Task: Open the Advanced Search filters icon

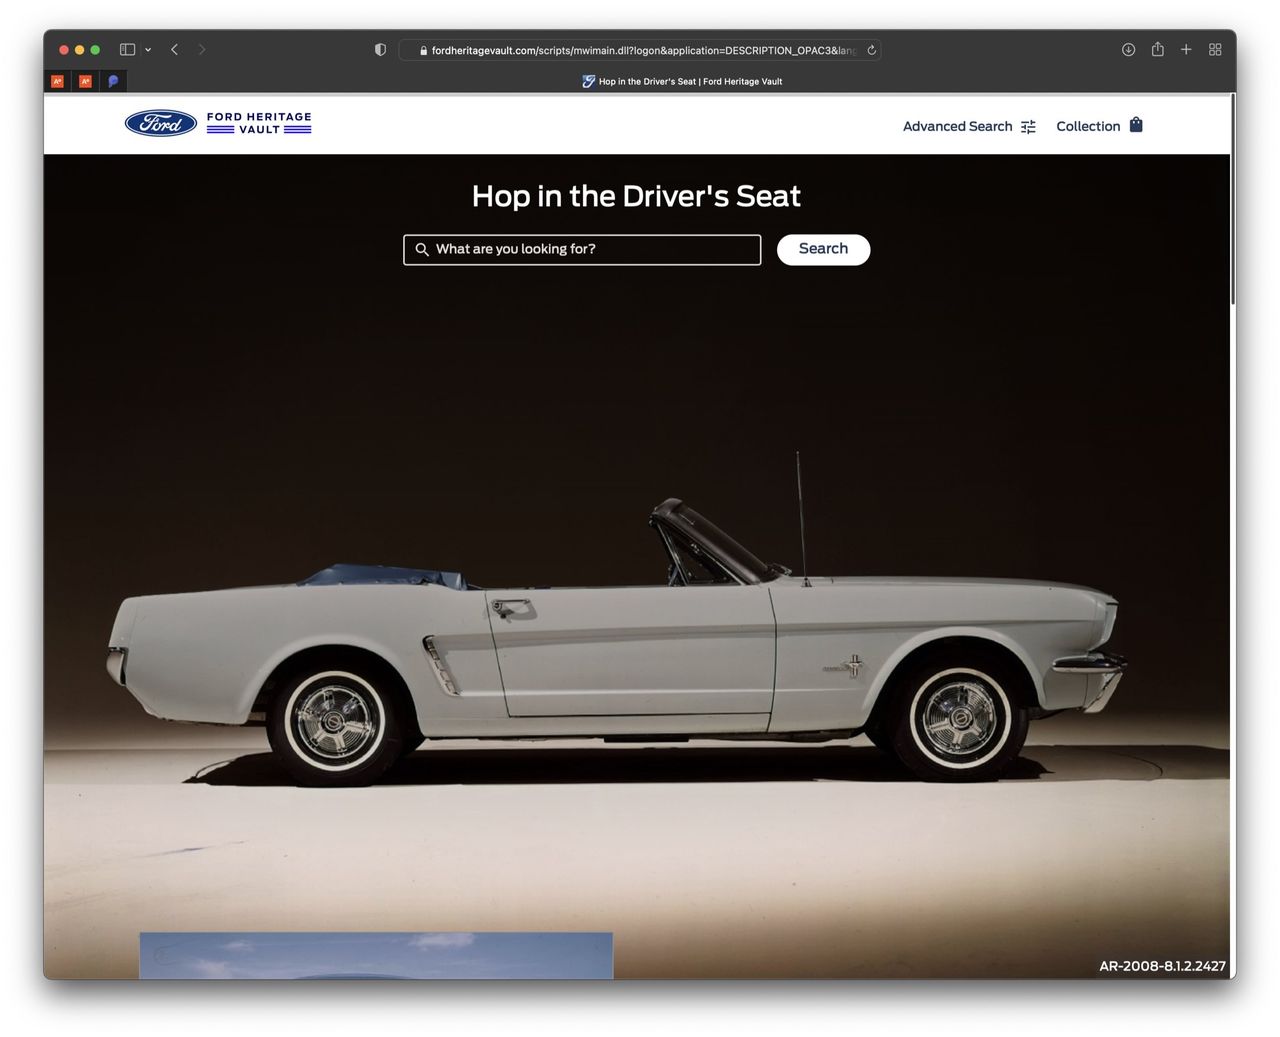Action: point(1028,126)
